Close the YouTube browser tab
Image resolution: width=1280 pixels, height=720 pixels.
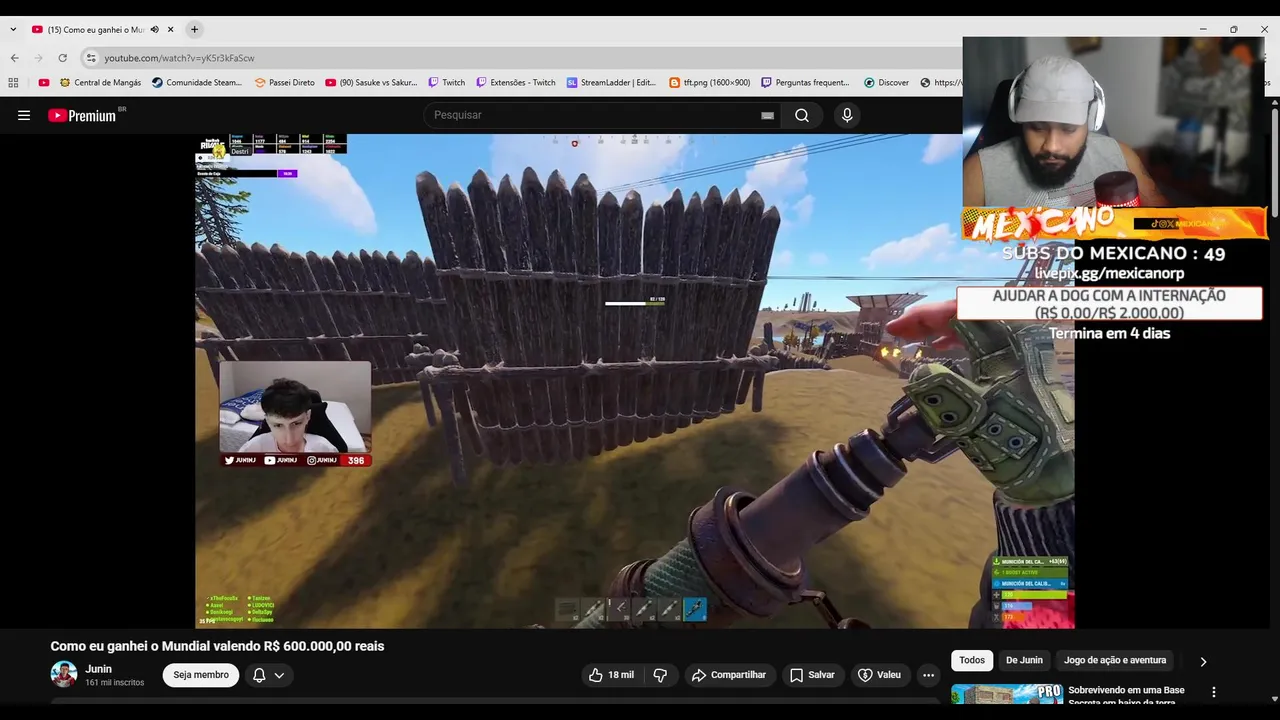[171, 30]
